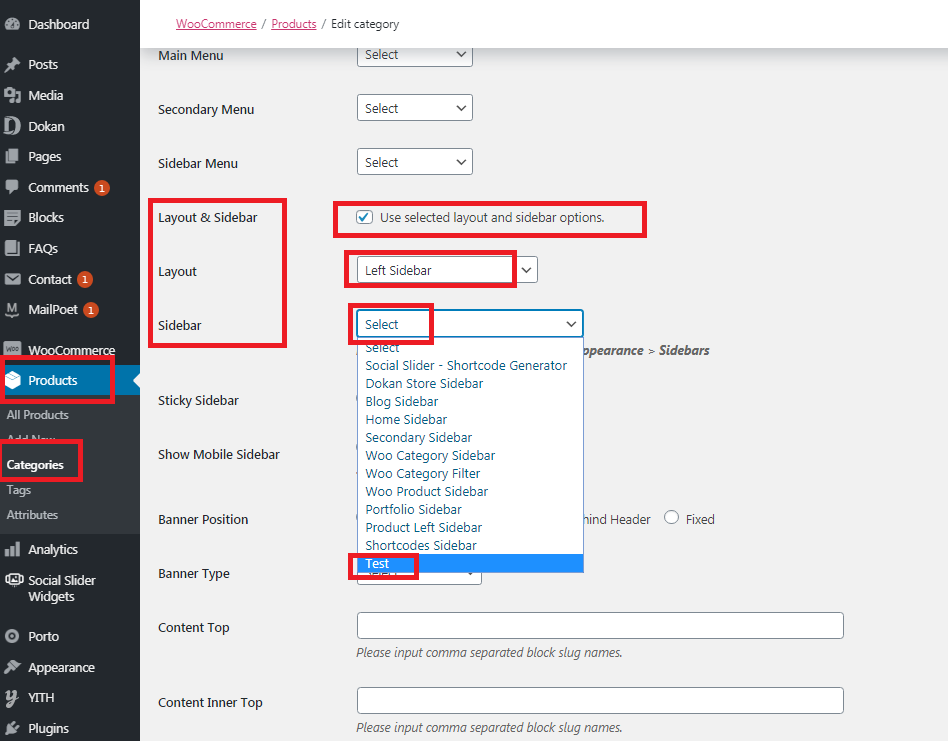Open the Main Menu select dropdown
Viewport: 948px width, 741px height.
415,55
